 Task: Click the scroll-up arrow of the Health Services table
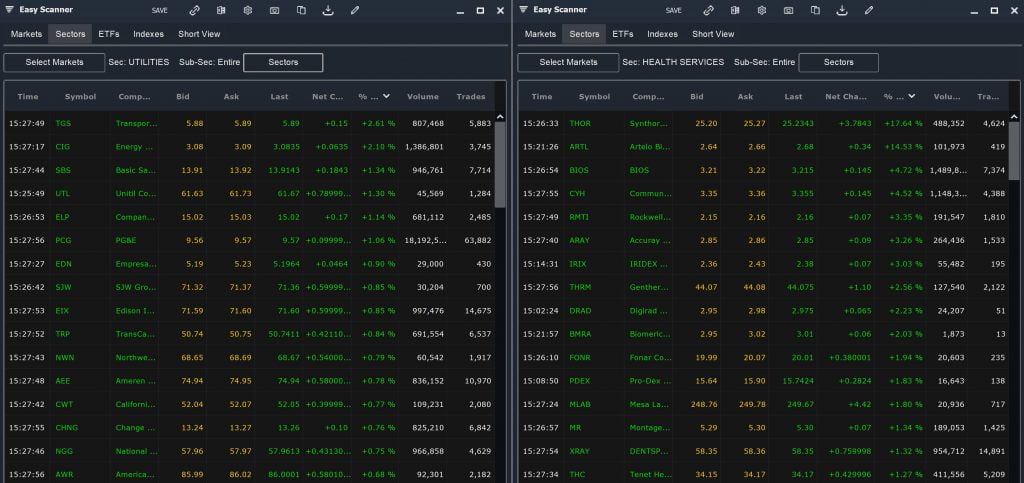1014,117
